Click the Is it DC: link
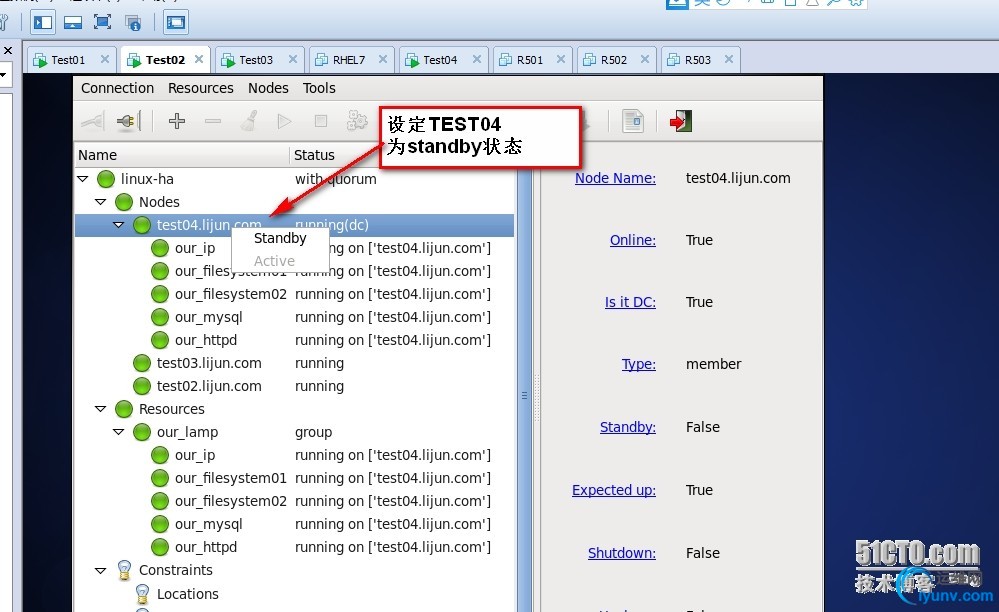The width and height of the screenshot is (999, 612). [x=630, y=302]
